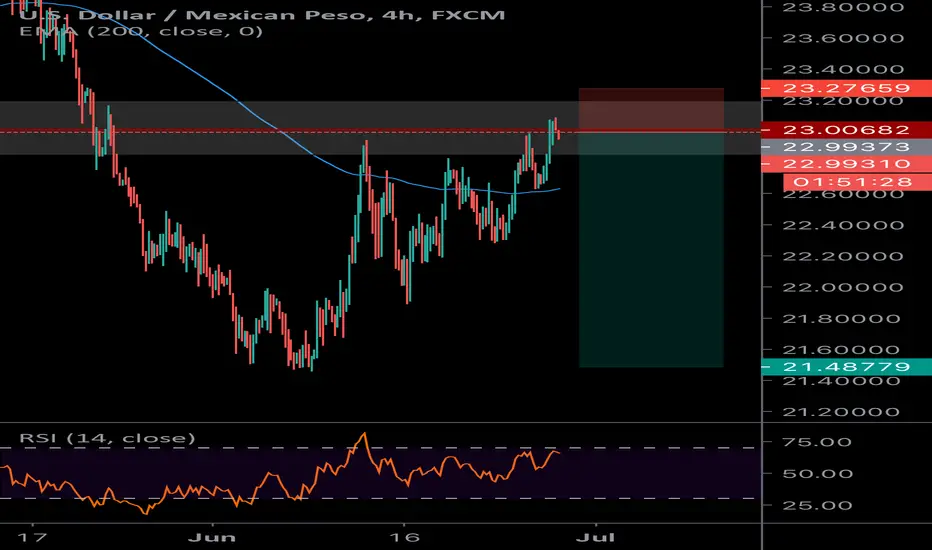Click the Jul date label on time axis
The height and width of the screenshot is (550, 932).
tap(596, 538)
